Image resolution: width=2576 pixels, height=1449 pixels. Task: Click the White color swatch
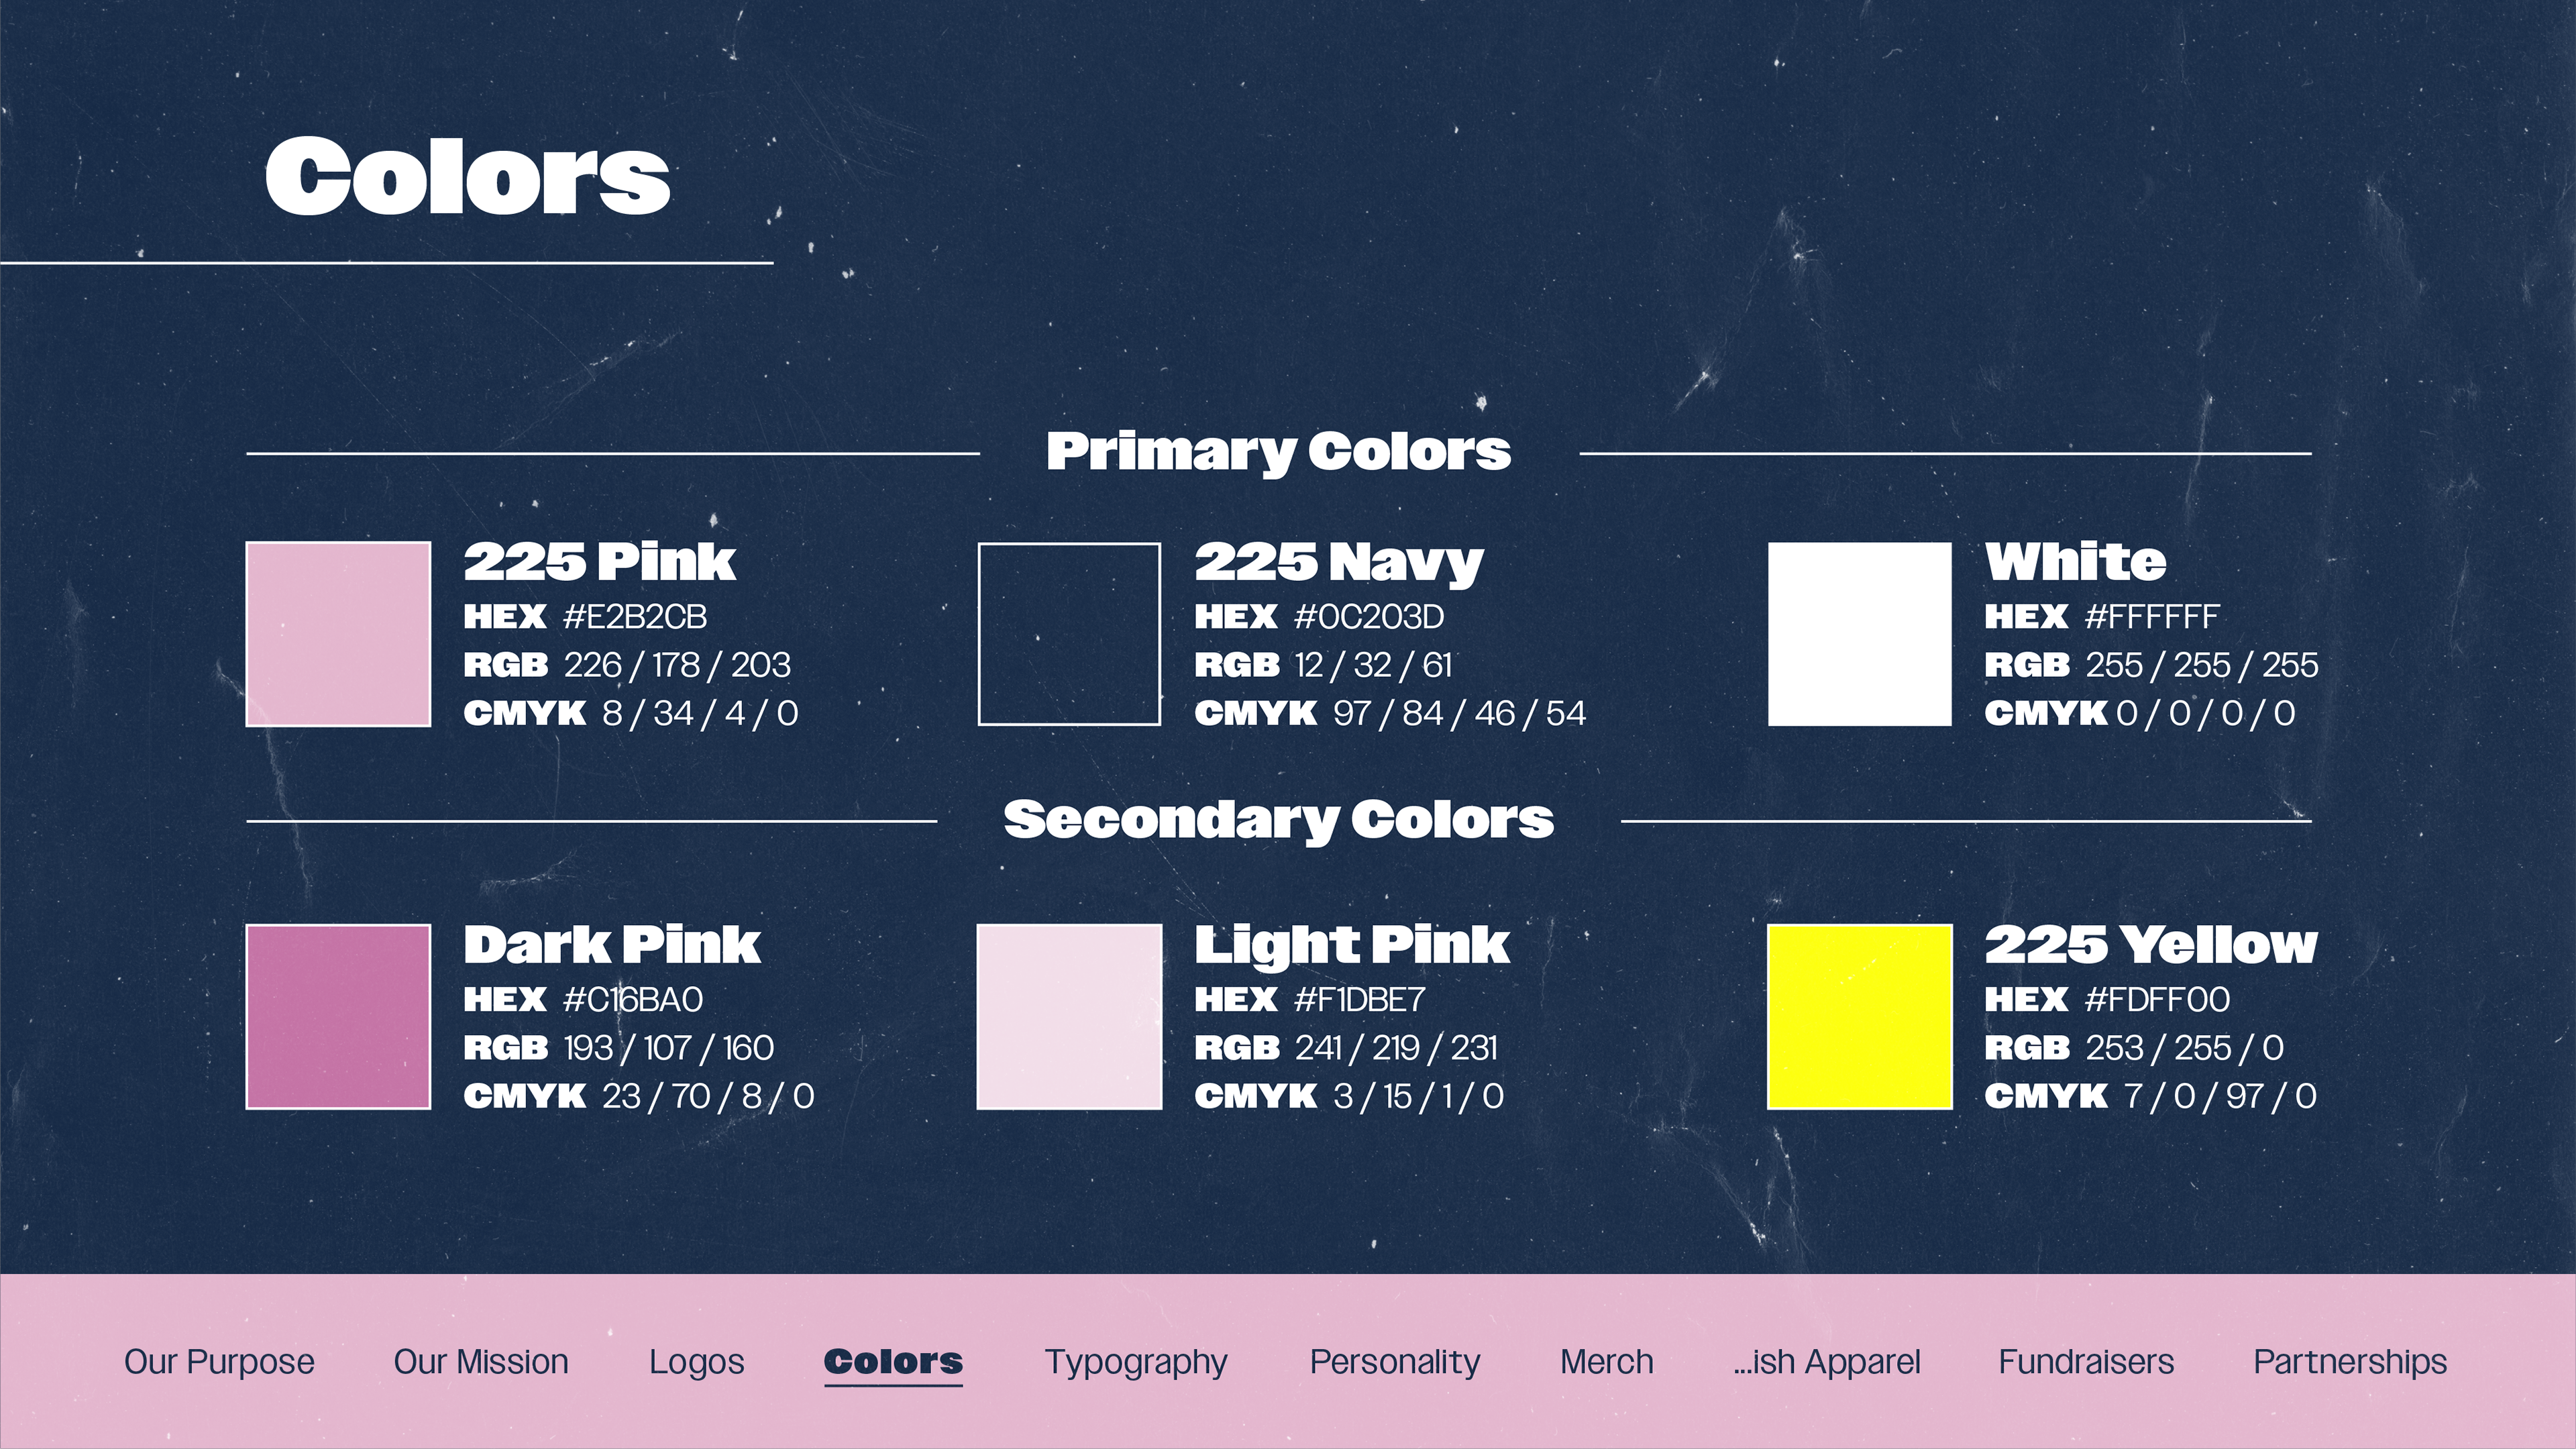1859,634
